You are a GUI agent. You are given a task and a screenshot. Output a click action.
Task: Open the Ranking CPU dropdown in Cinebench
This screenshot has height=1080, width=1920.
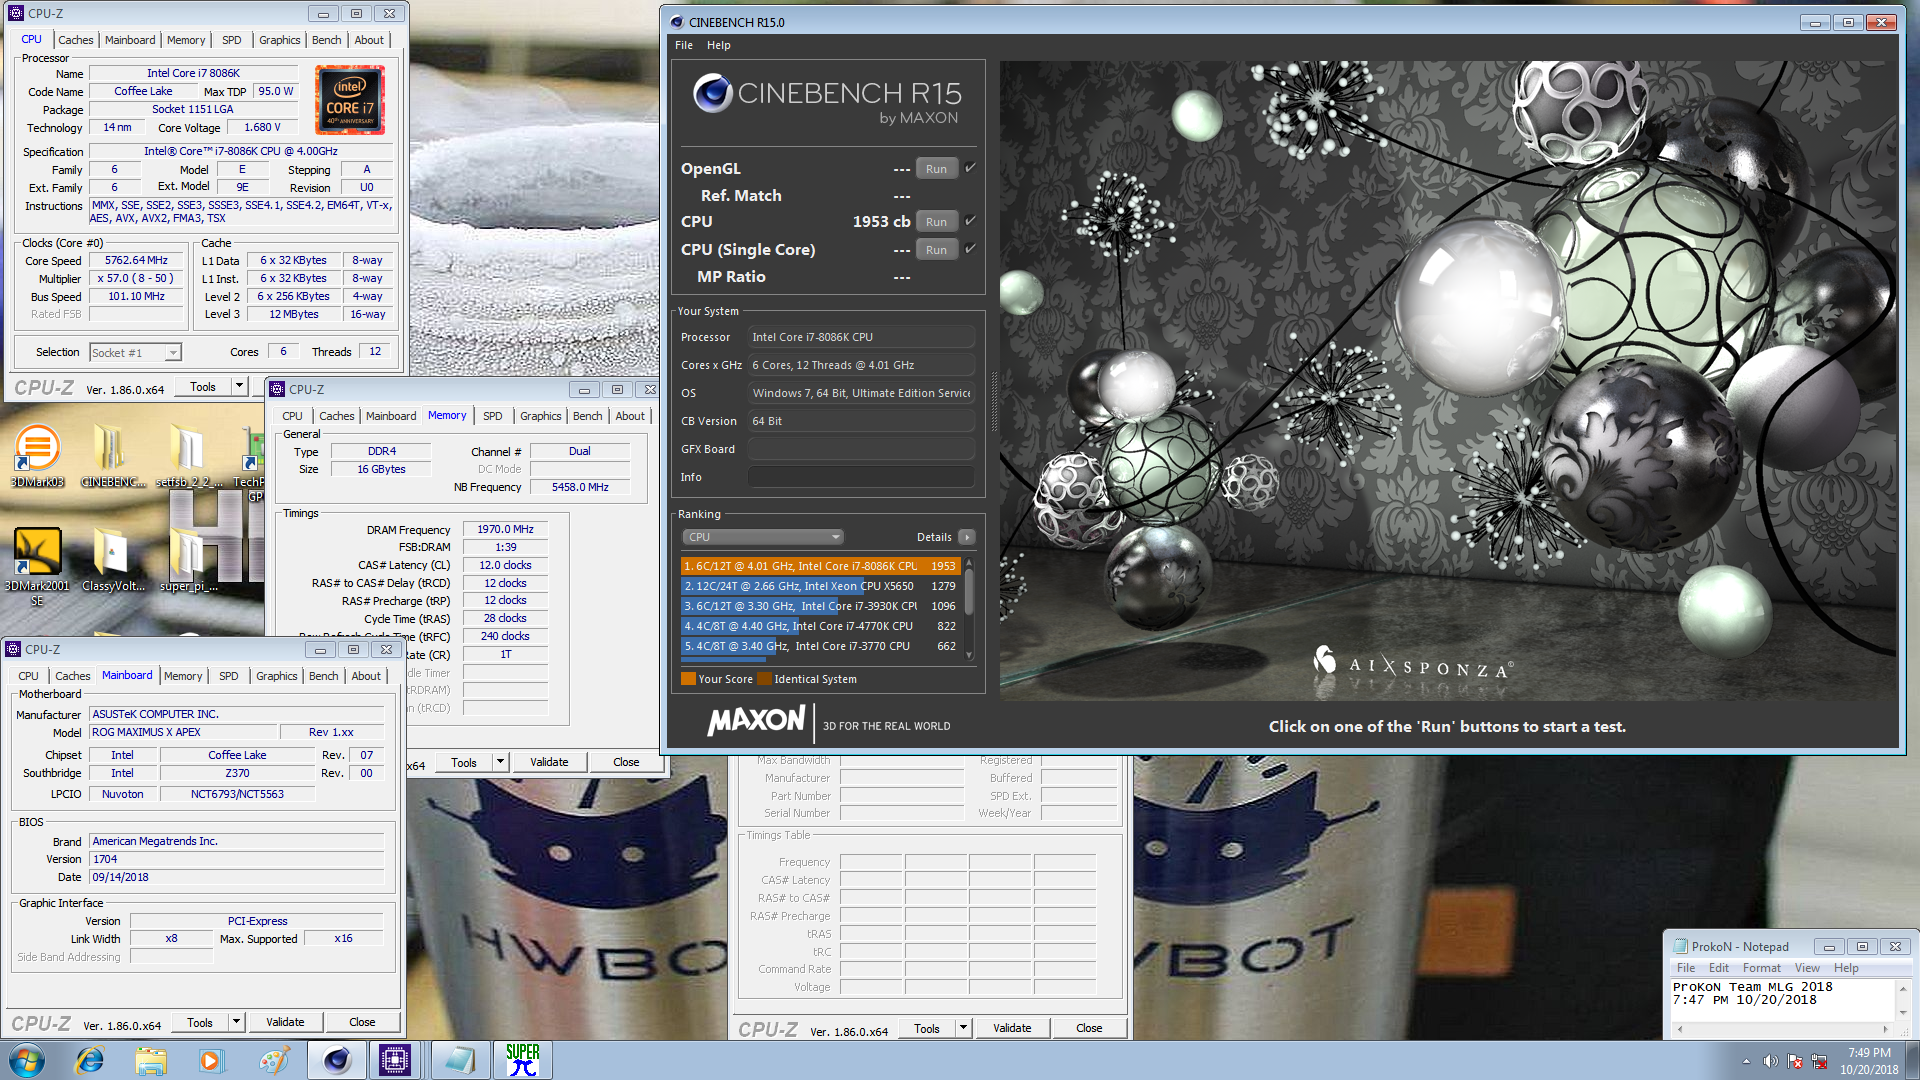click(x=764, y=537)
